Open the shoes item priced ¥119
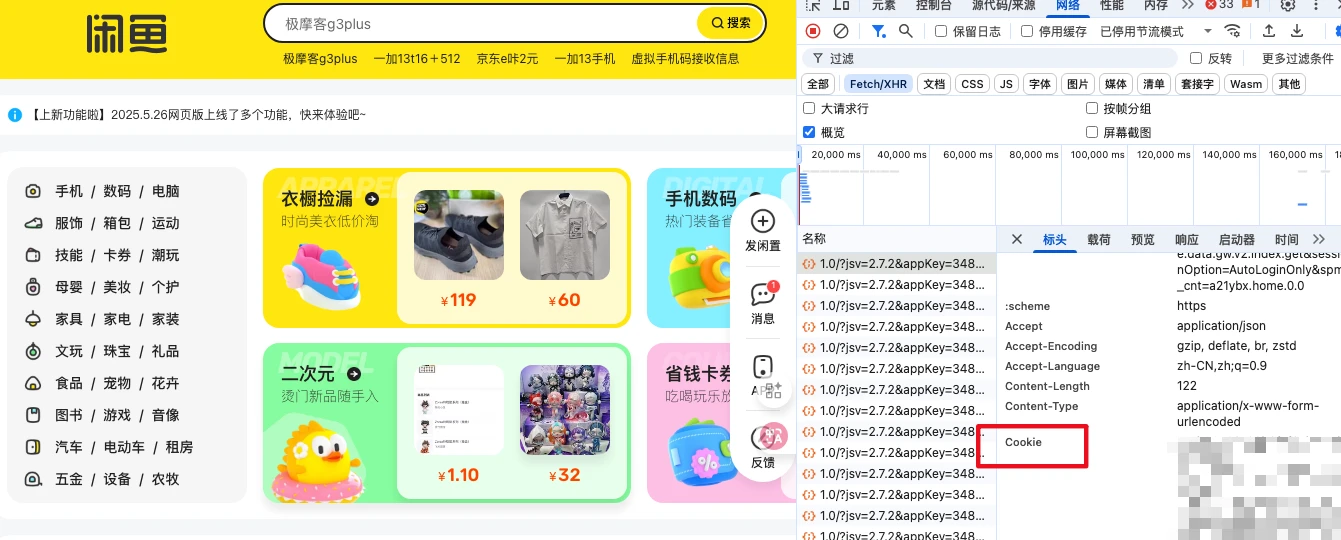The image size is (1341, 540). [457, 234]
